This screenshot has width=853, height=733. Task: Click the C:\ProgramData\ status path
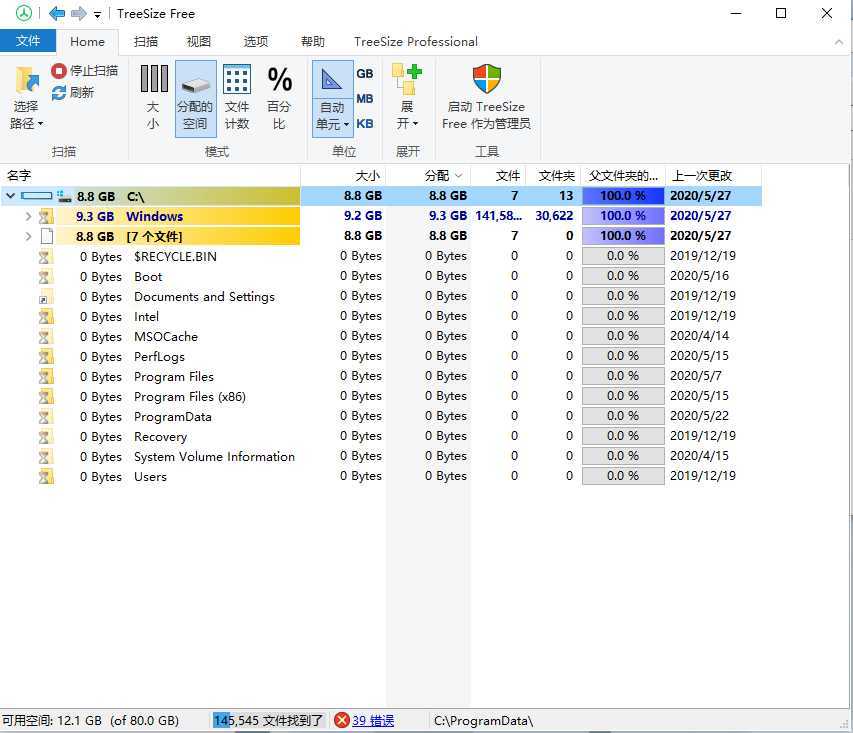(483, 720)
